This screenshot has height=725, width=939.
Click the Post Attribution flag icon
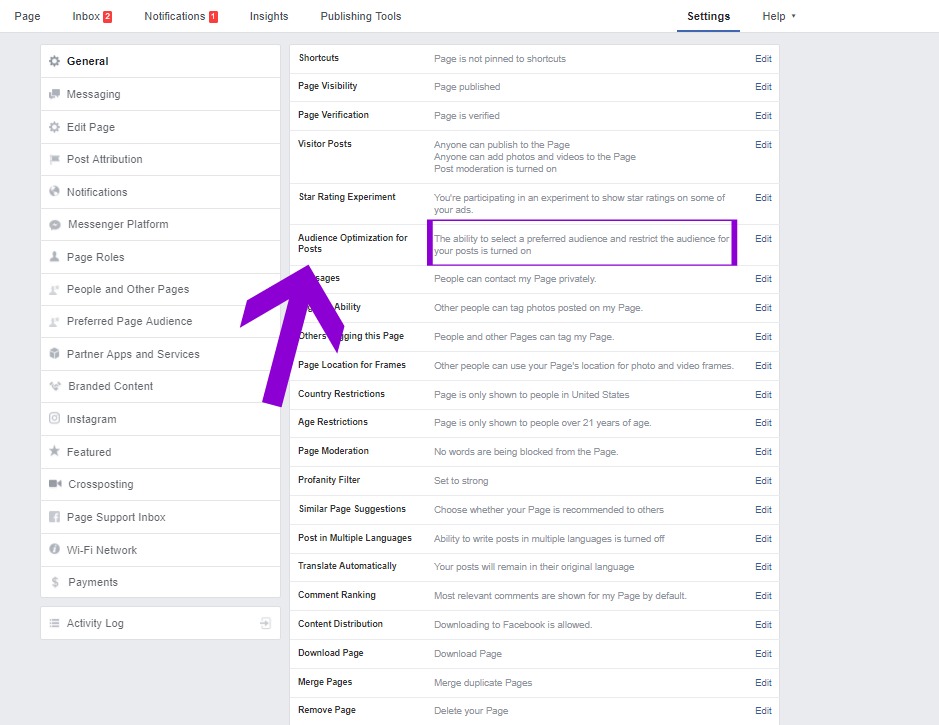click(x=54, y=159)
